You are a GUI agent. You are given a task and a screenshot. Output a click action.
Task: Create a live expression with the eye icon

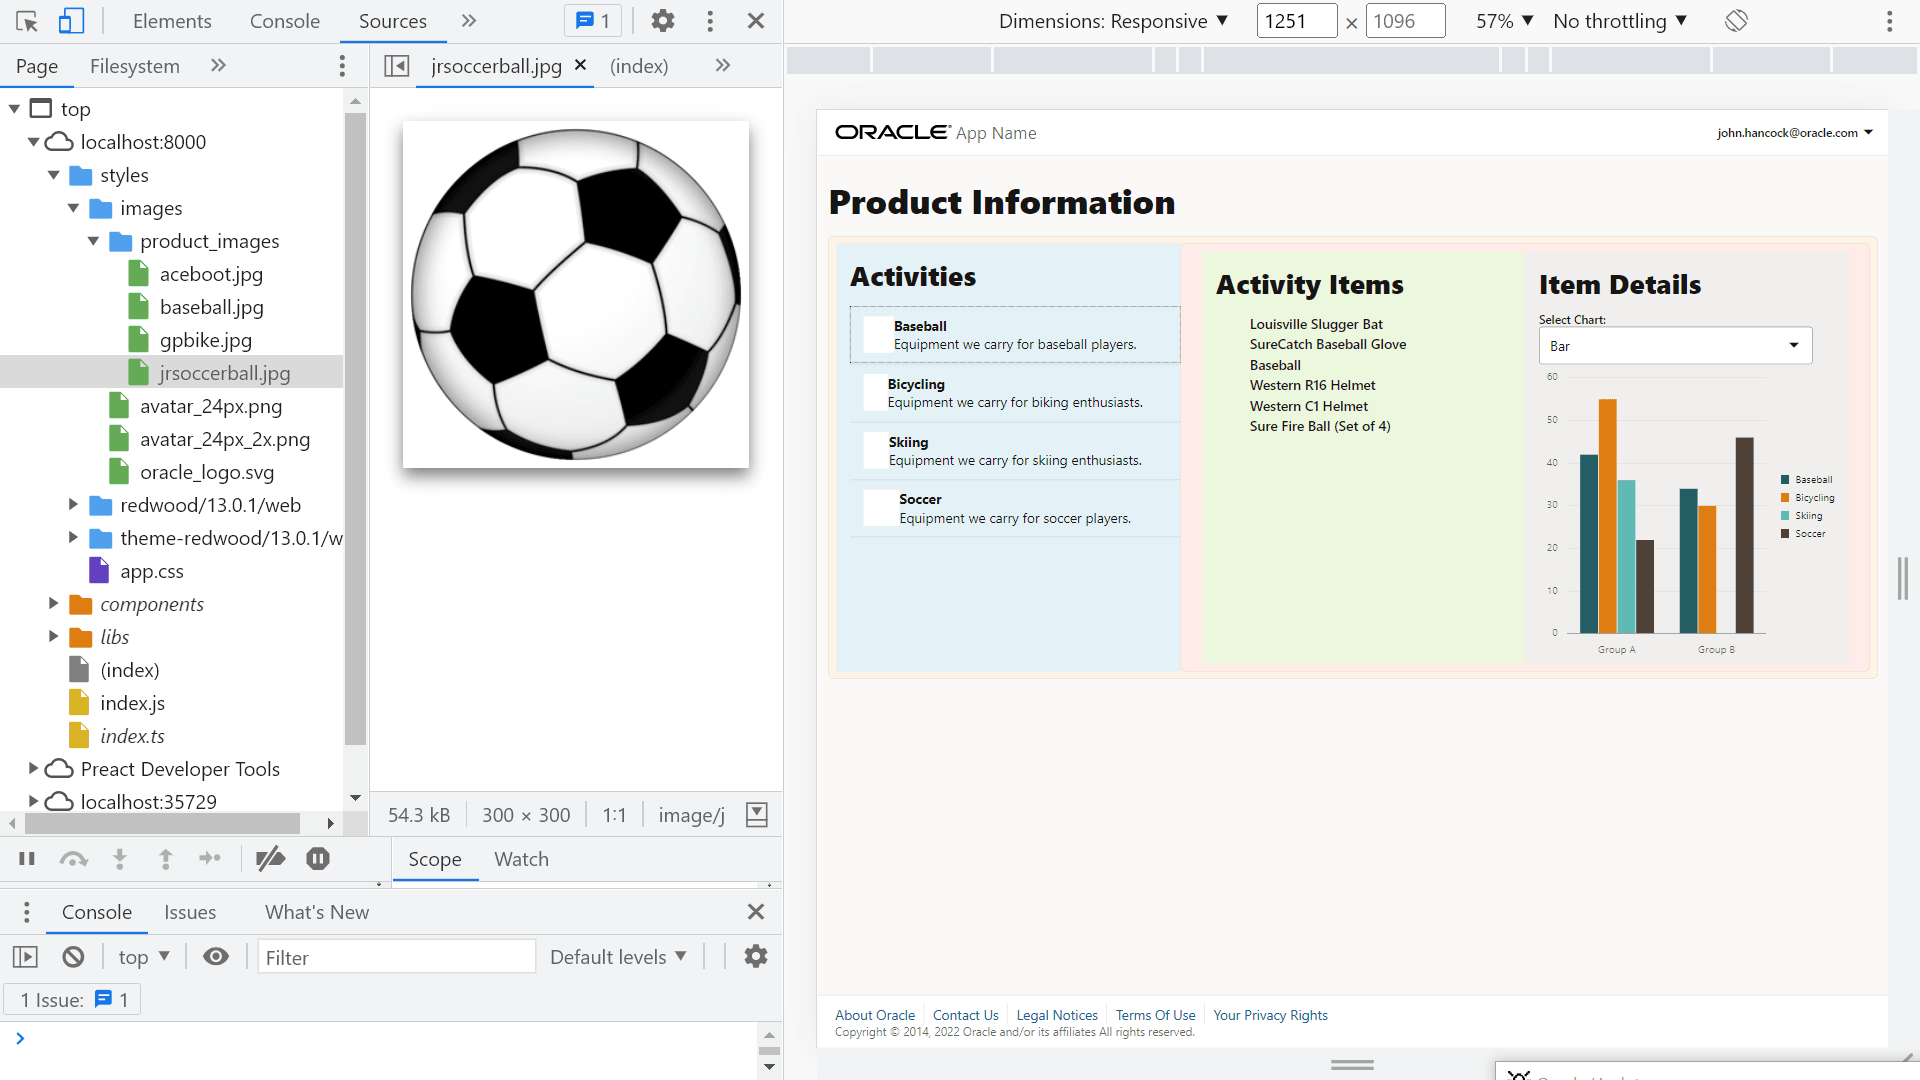[x=216, y=956]
